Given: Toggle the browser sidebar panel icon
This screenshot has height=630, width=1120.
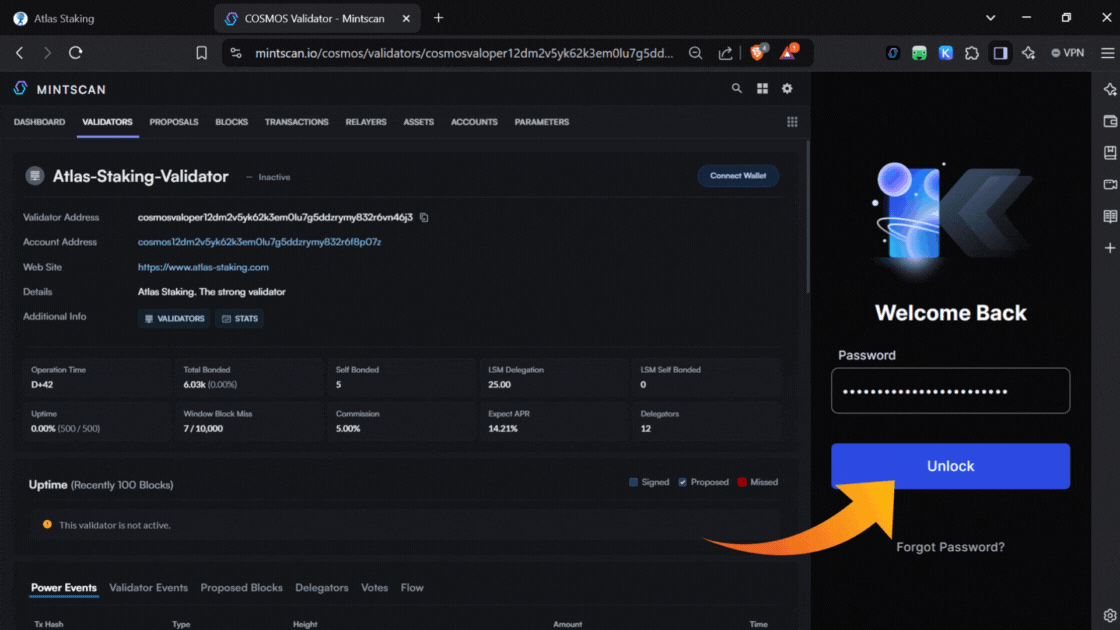Looking at the screenshot, I should 1000,53.
